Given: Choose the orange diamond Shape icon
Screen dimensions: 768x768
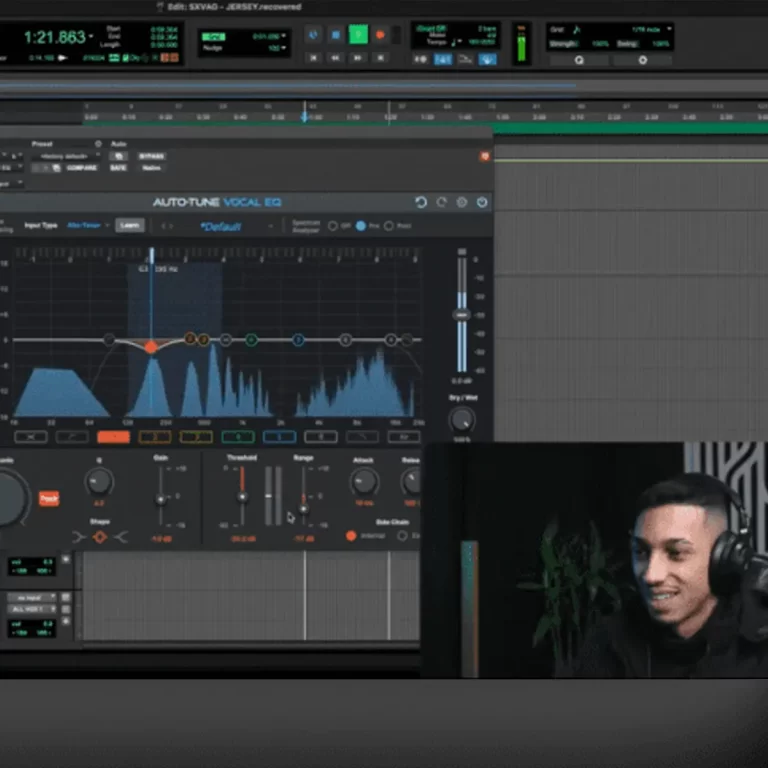Looking at the screenshot, I should click(x=100, y=537).
